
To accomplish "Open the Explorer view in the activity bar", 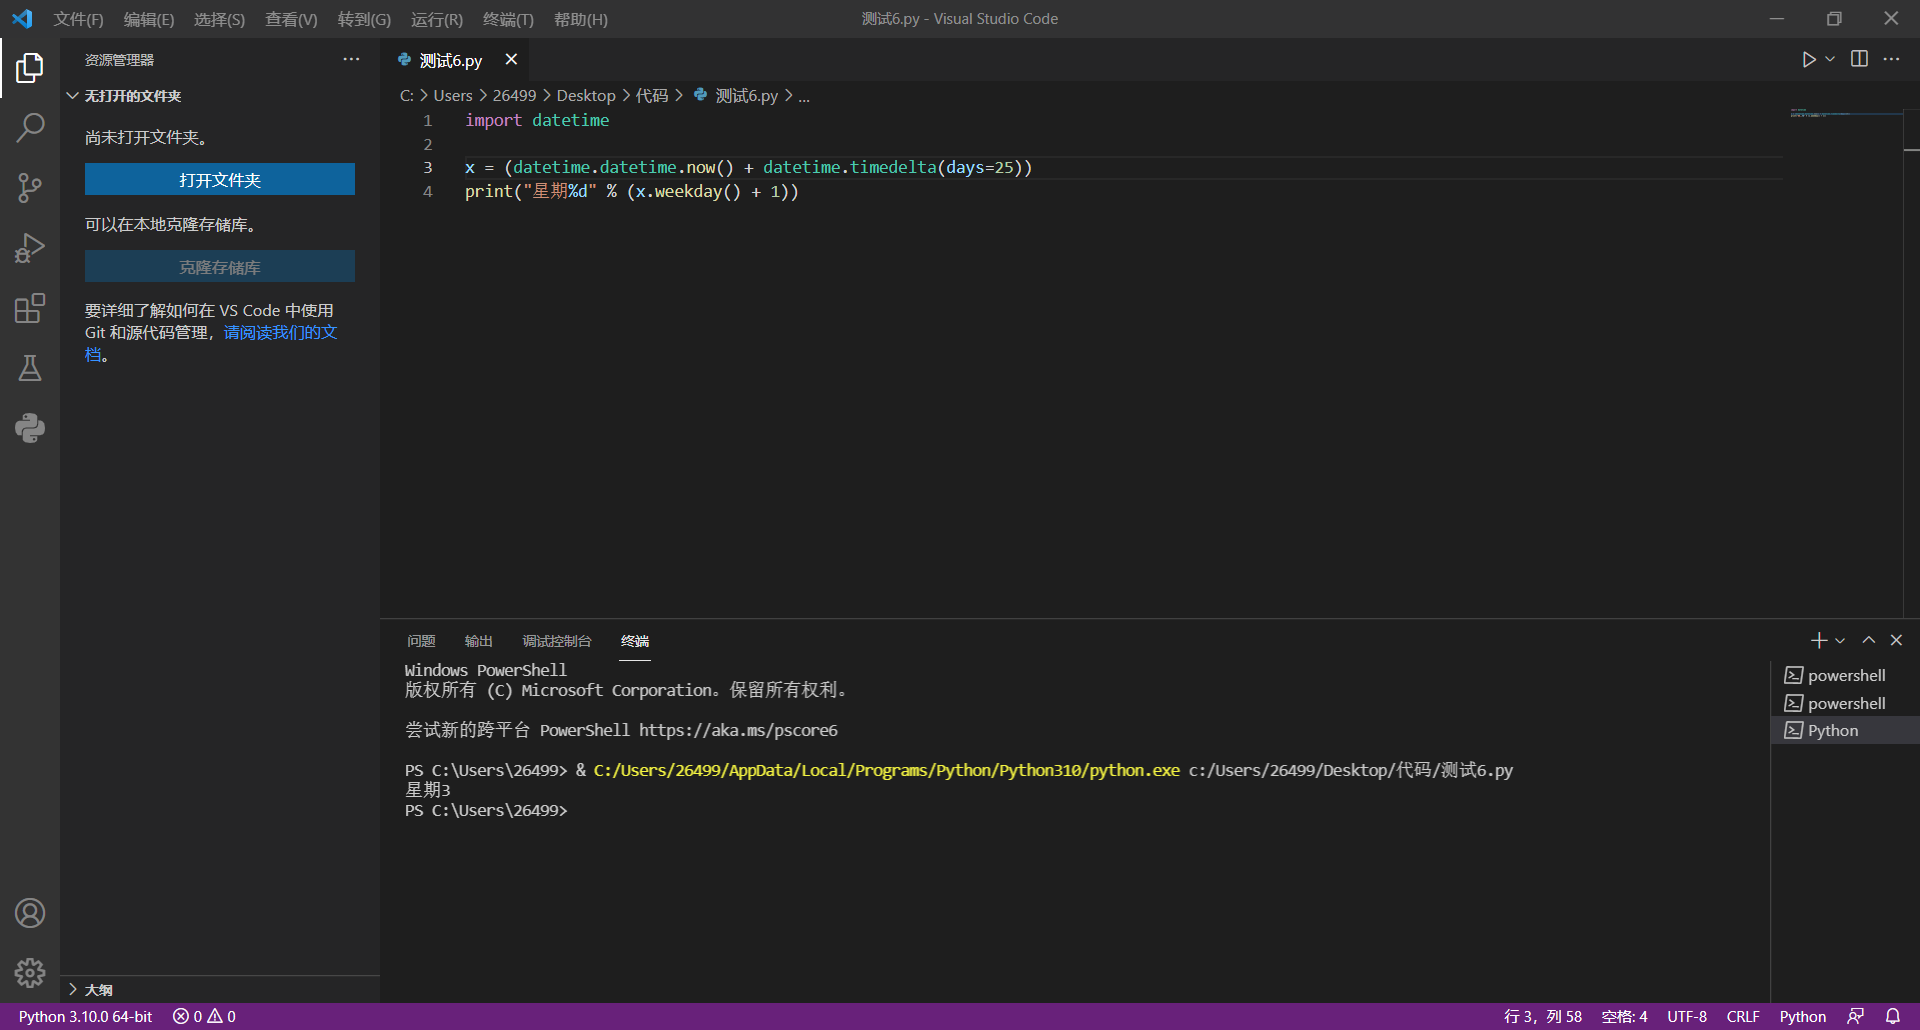I will [30, 68].
